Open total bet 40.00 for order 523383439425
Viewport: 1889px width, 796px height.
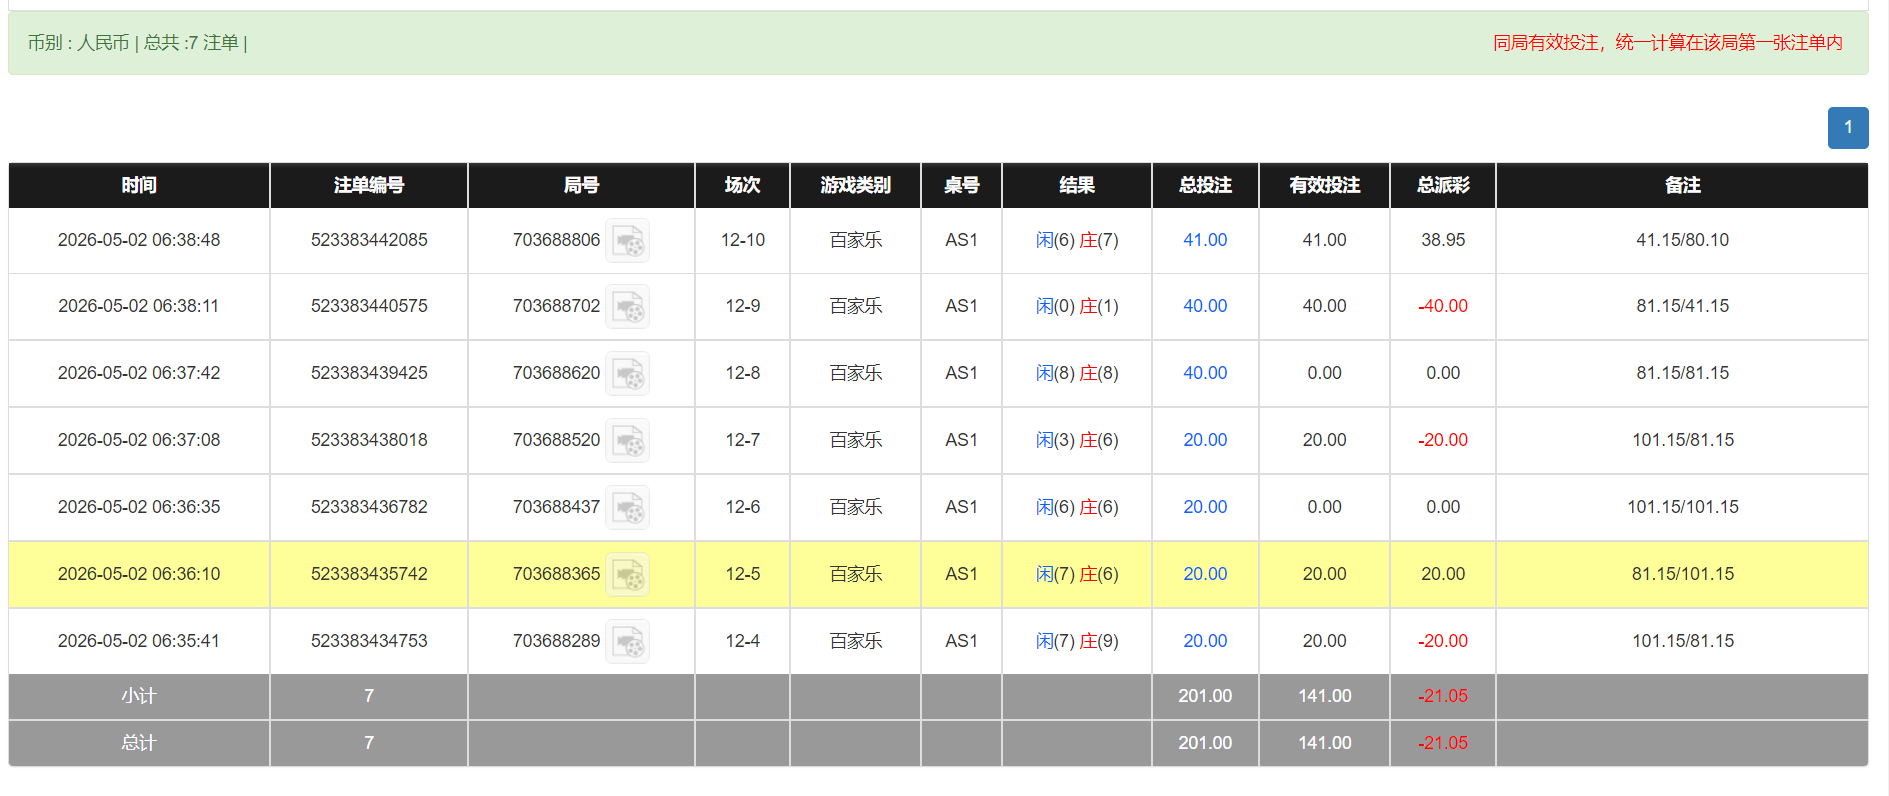1205,373
